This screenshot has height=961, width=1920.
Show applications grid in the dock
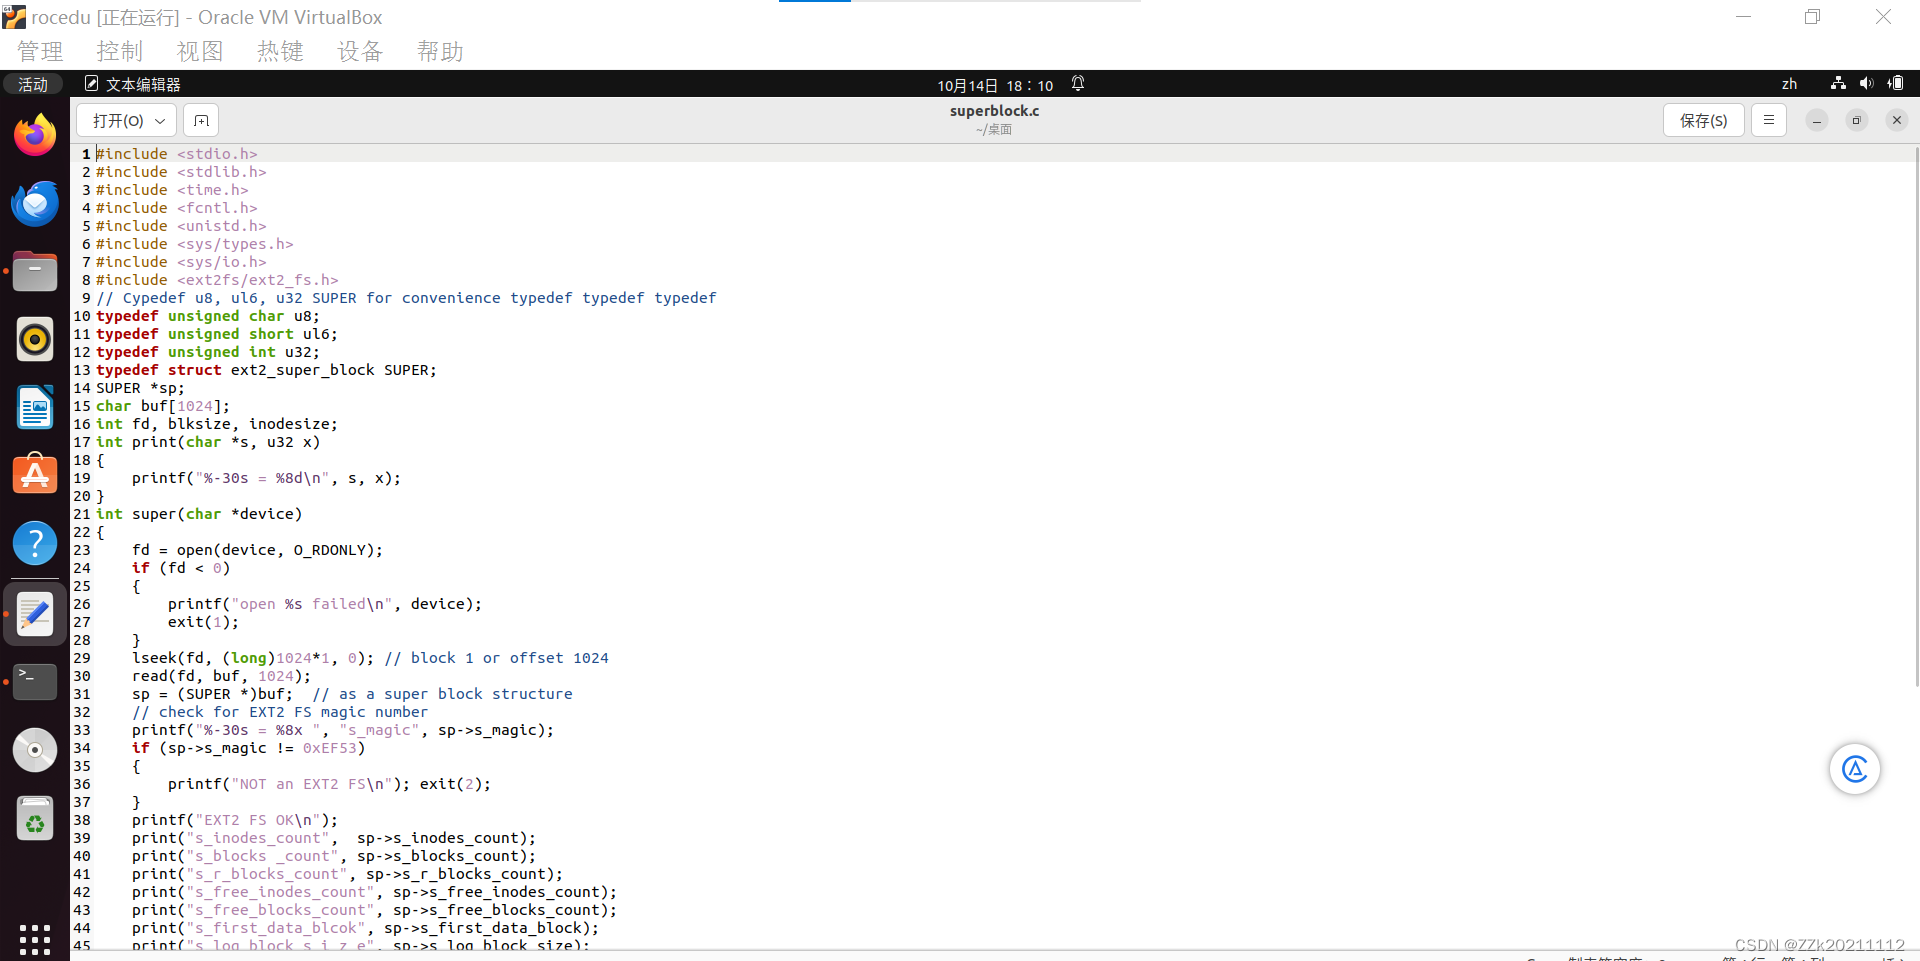pos(35,940)
